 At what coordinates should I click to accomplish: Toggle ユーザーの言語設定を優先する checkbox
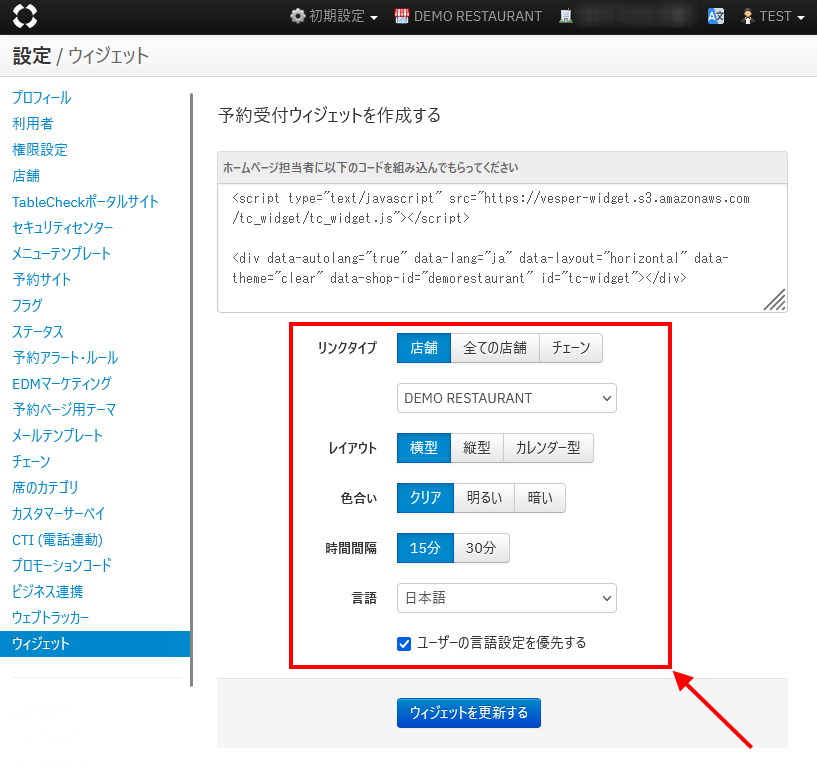coord(404,643)
